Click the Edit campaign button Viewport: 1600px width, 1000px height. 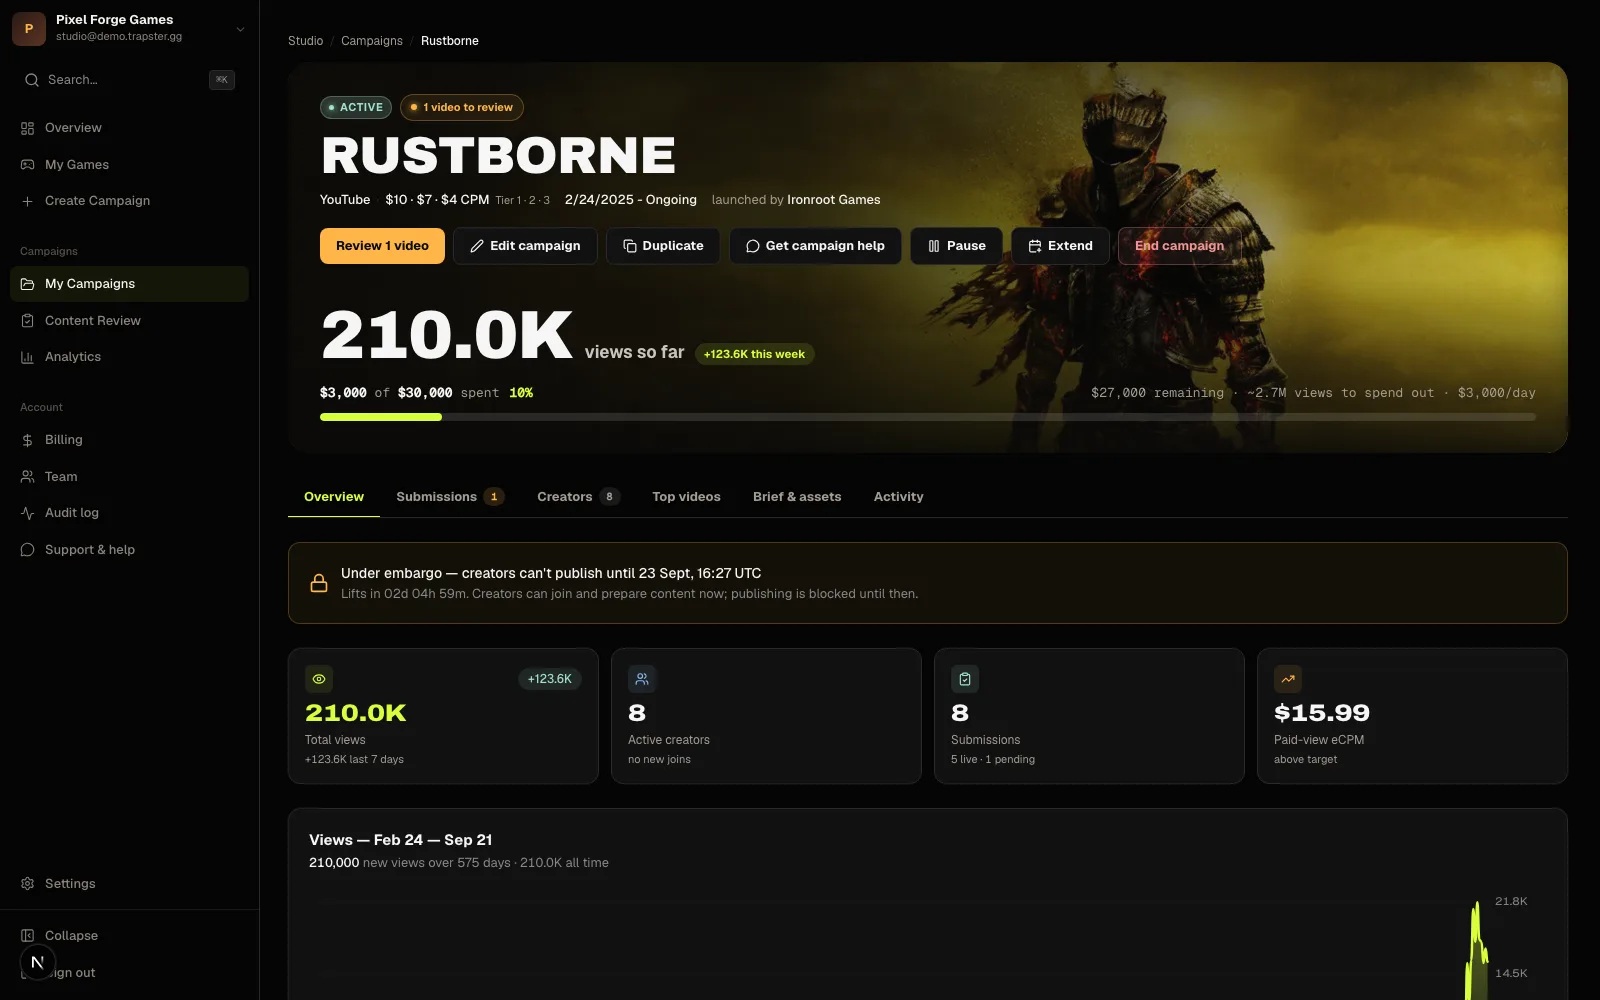(x=525, y=246)
